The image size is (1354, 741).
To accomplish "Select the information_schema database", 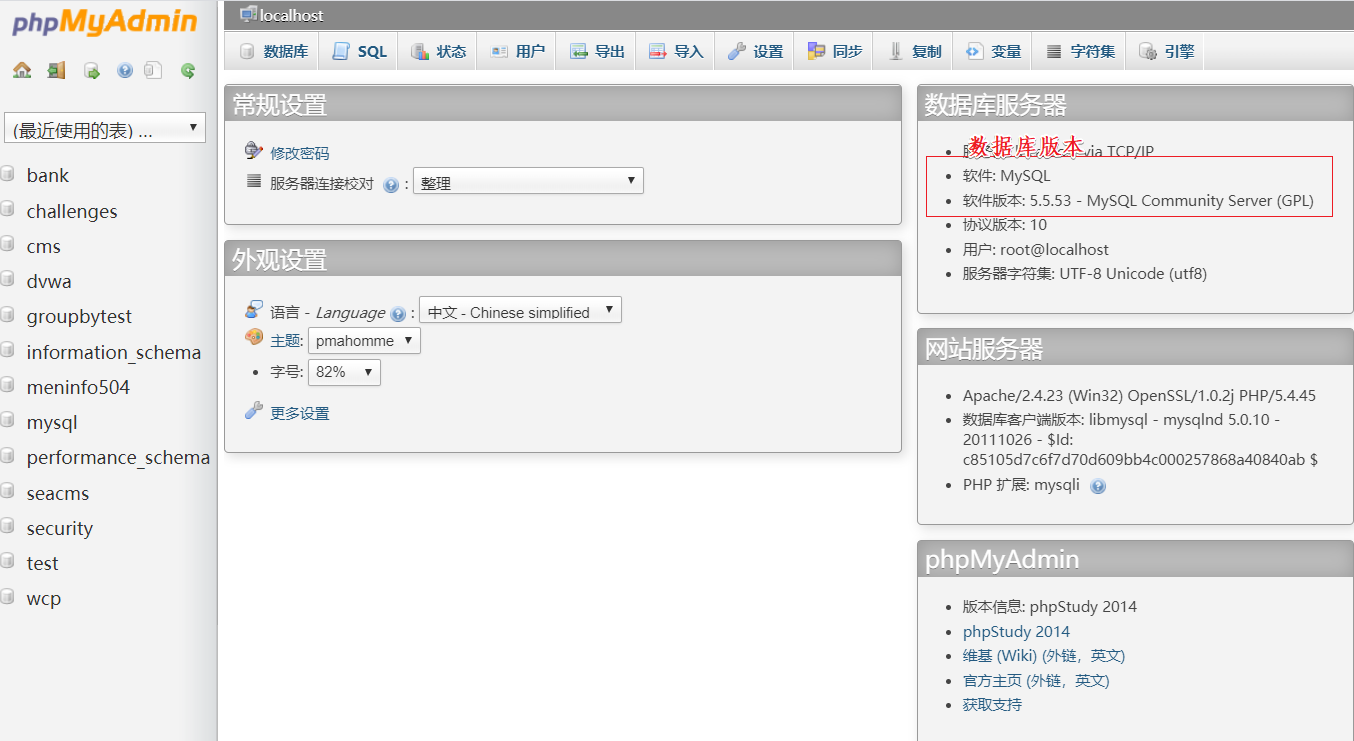I will click(x=114, y=352).
